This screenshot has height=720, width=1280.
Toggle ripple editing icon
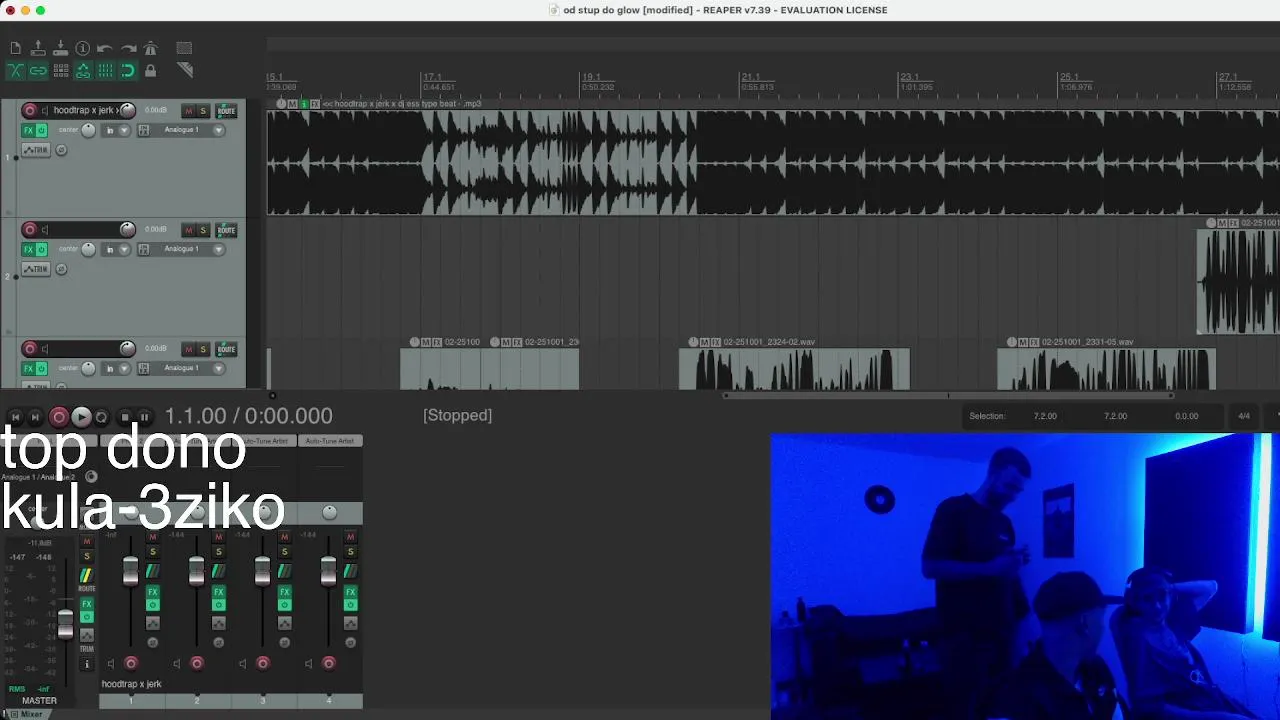61,71
